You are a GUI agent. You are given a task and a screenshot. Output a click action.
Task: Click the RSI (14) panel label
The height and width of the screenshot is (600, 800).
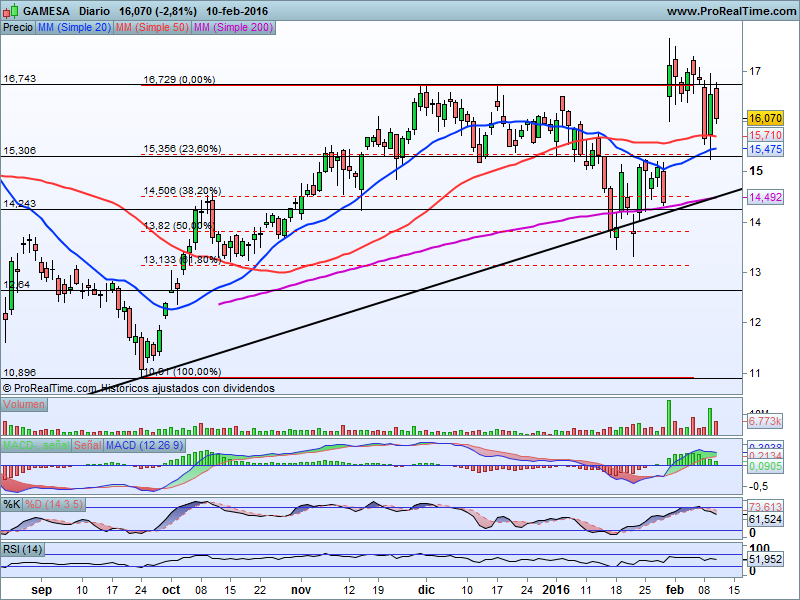point(22,549)
